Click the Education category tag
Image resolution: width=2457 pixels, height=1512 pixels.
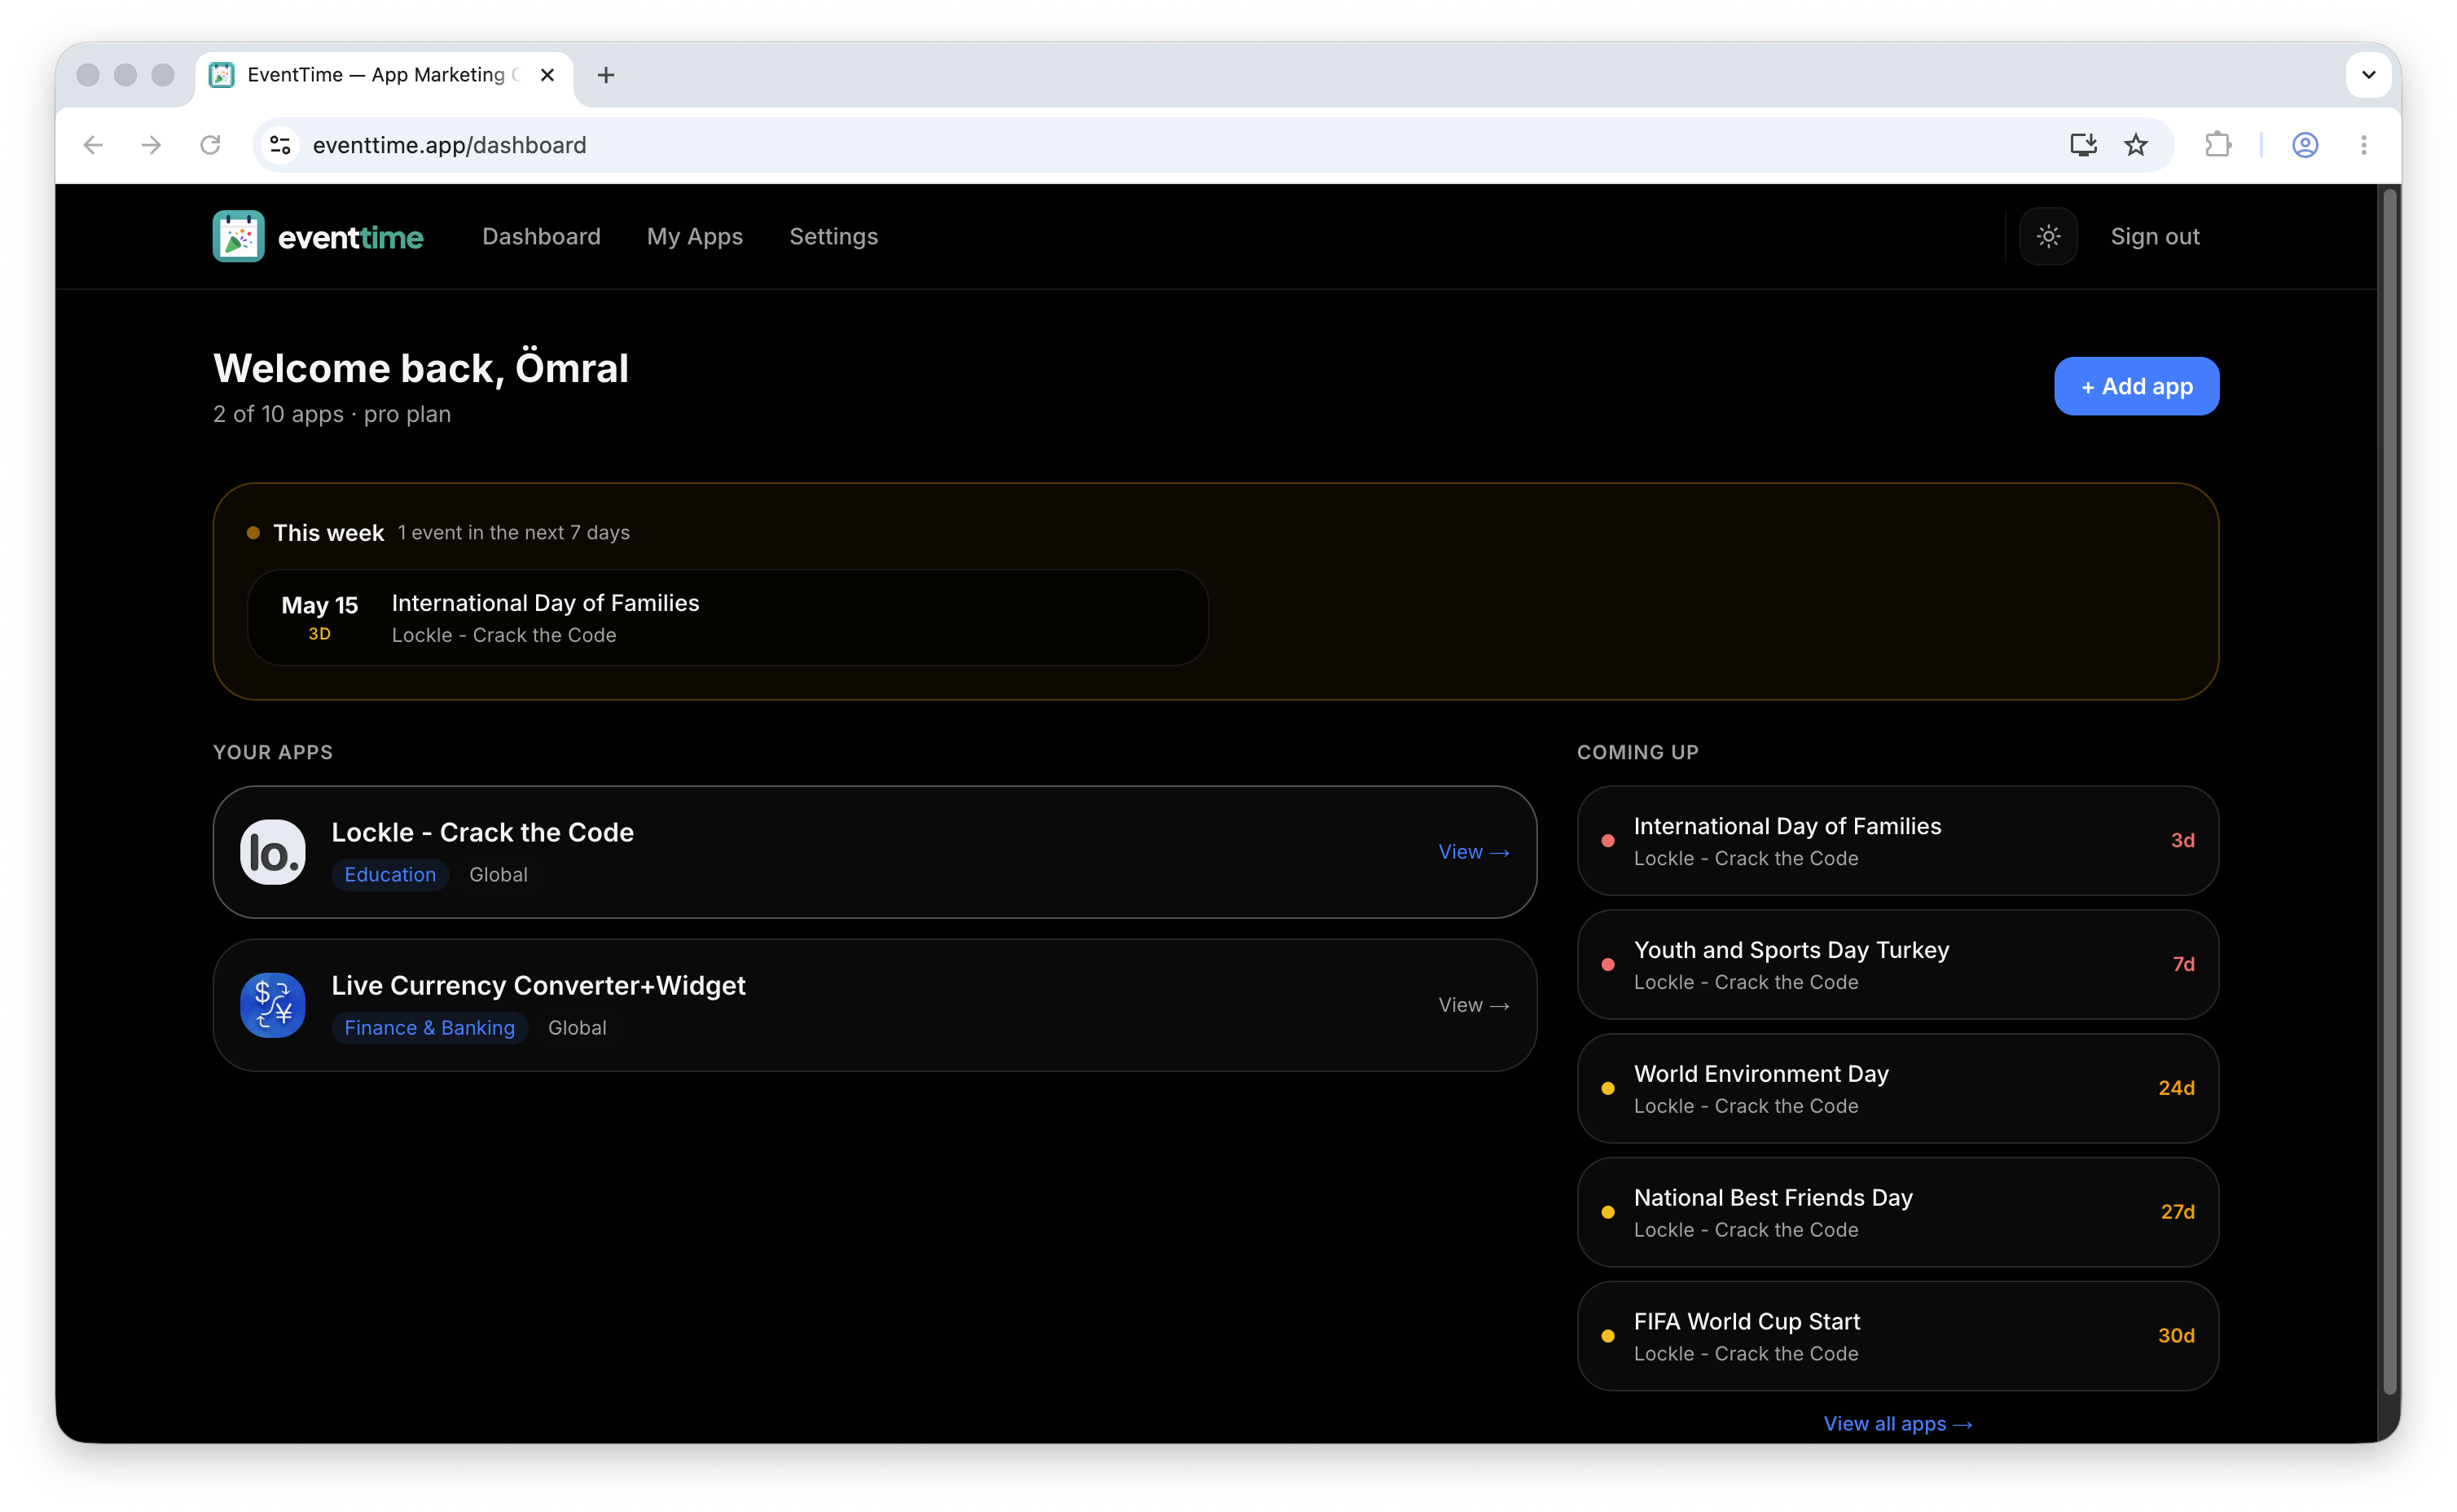(x=390, y=875)
